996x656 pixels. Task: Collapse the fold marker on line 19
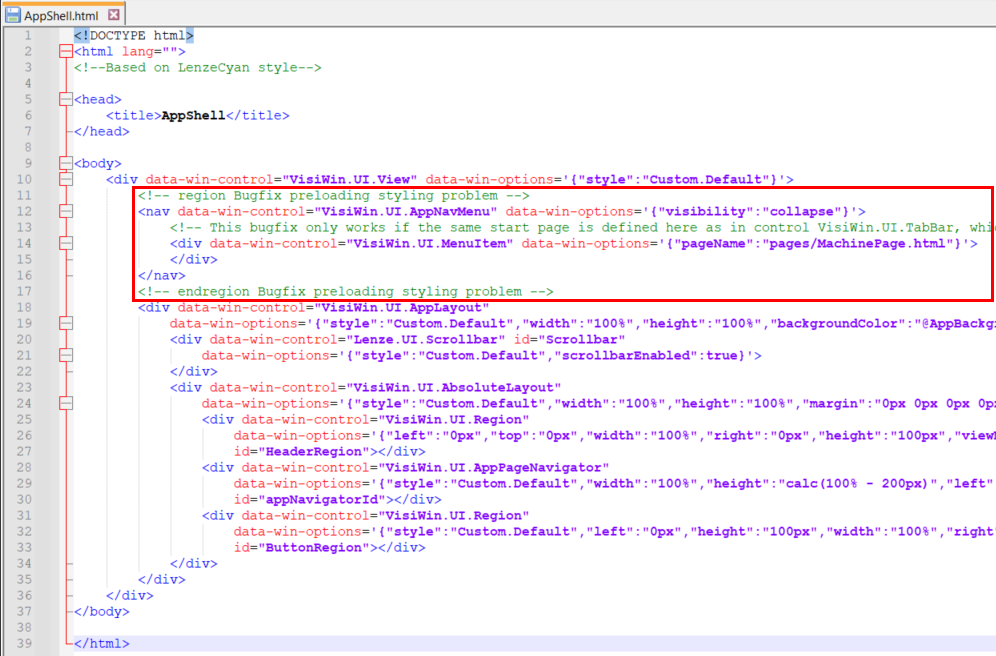(x=66, y=324)
